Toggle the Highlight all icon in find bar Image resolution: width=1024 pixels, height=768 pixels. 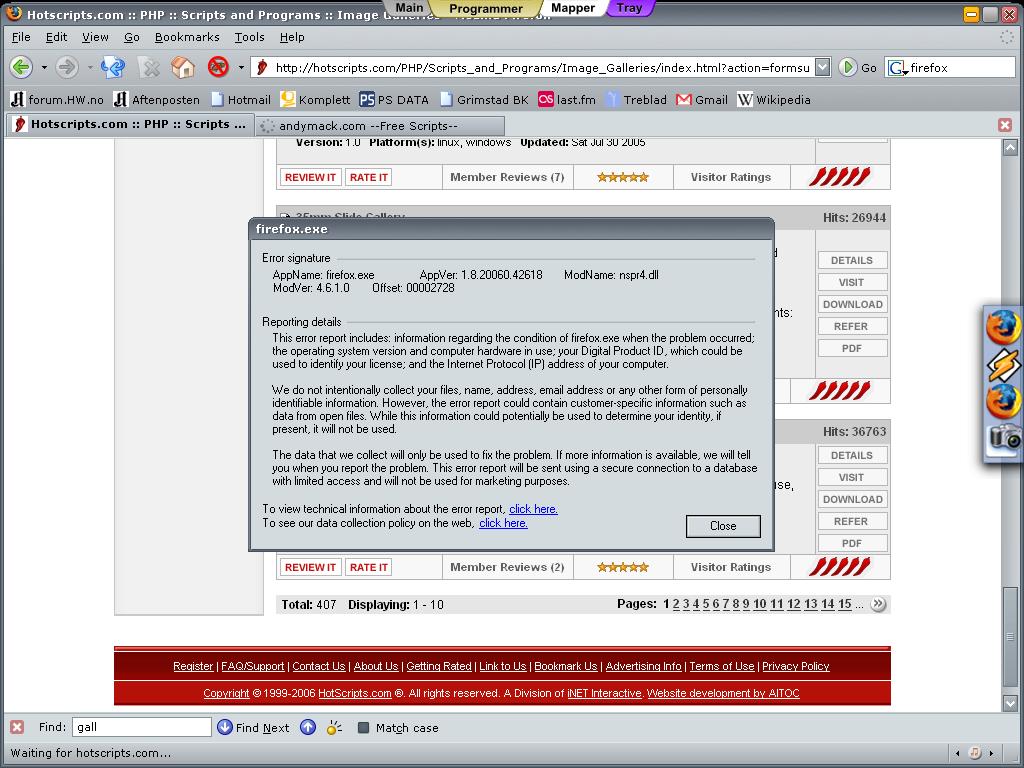[x=334, y=727]
